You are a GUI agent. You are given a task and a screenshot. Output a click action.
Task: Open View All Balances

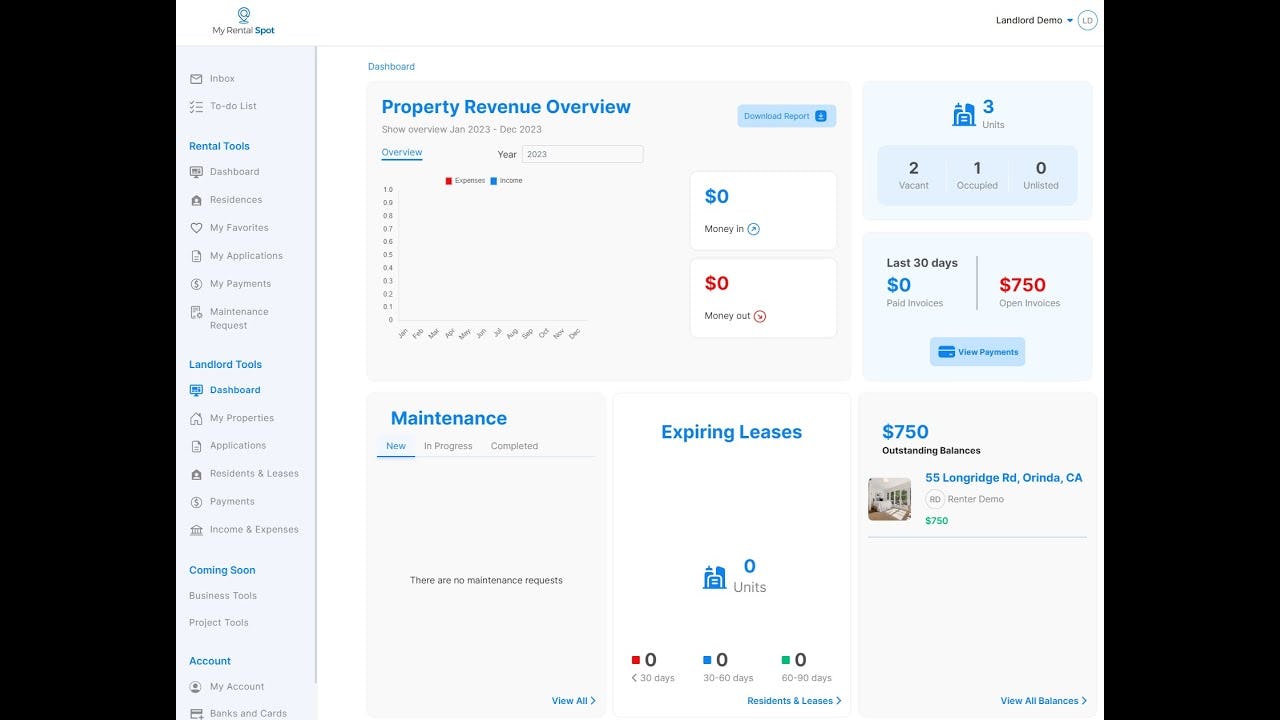[x=1043, y=700]
